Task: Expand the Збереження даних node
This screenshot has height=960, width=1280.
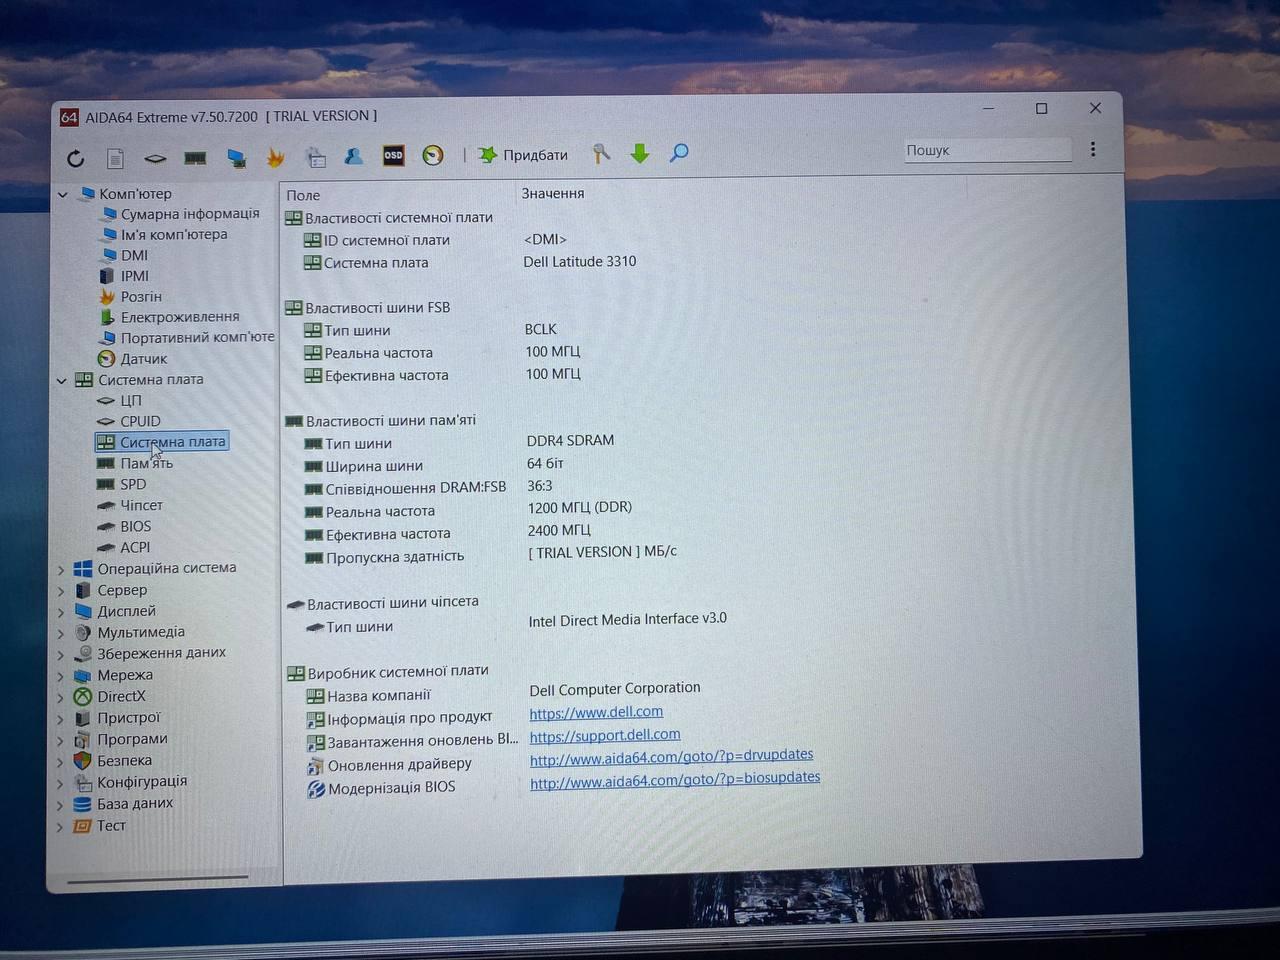Action: pos(60,654)
